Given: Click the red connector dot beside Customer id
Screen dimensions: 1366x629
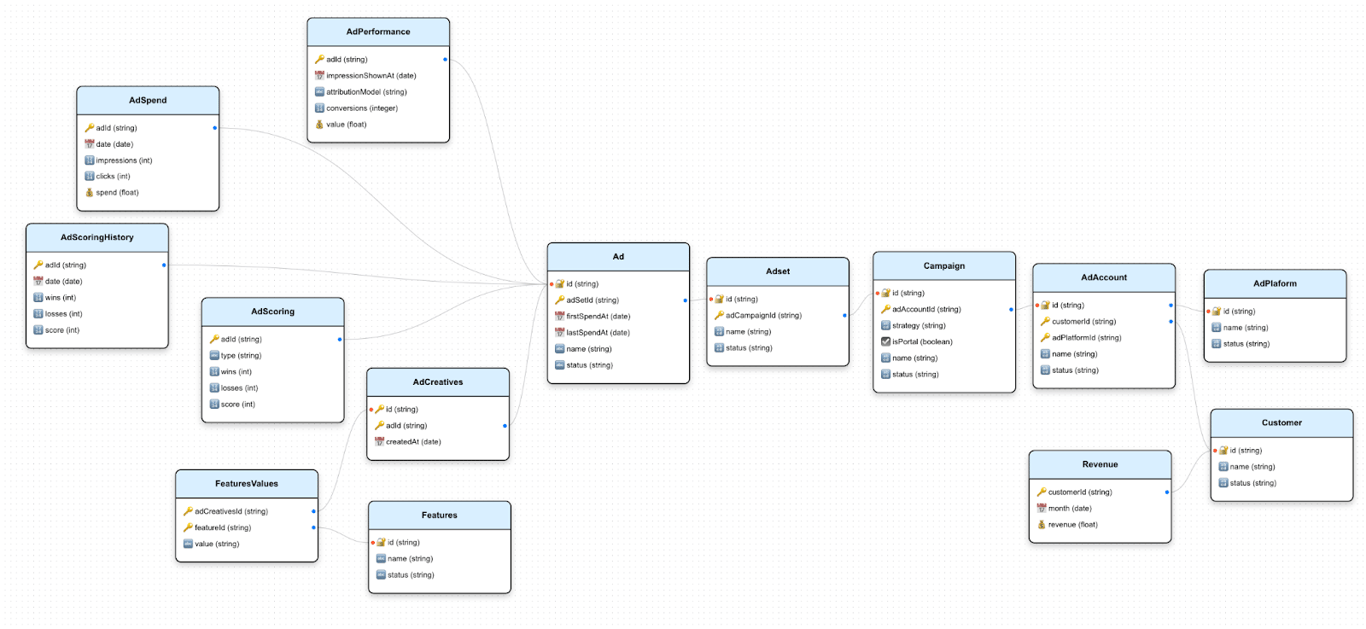Looking at the screenshot, I should pos(1214,450).
